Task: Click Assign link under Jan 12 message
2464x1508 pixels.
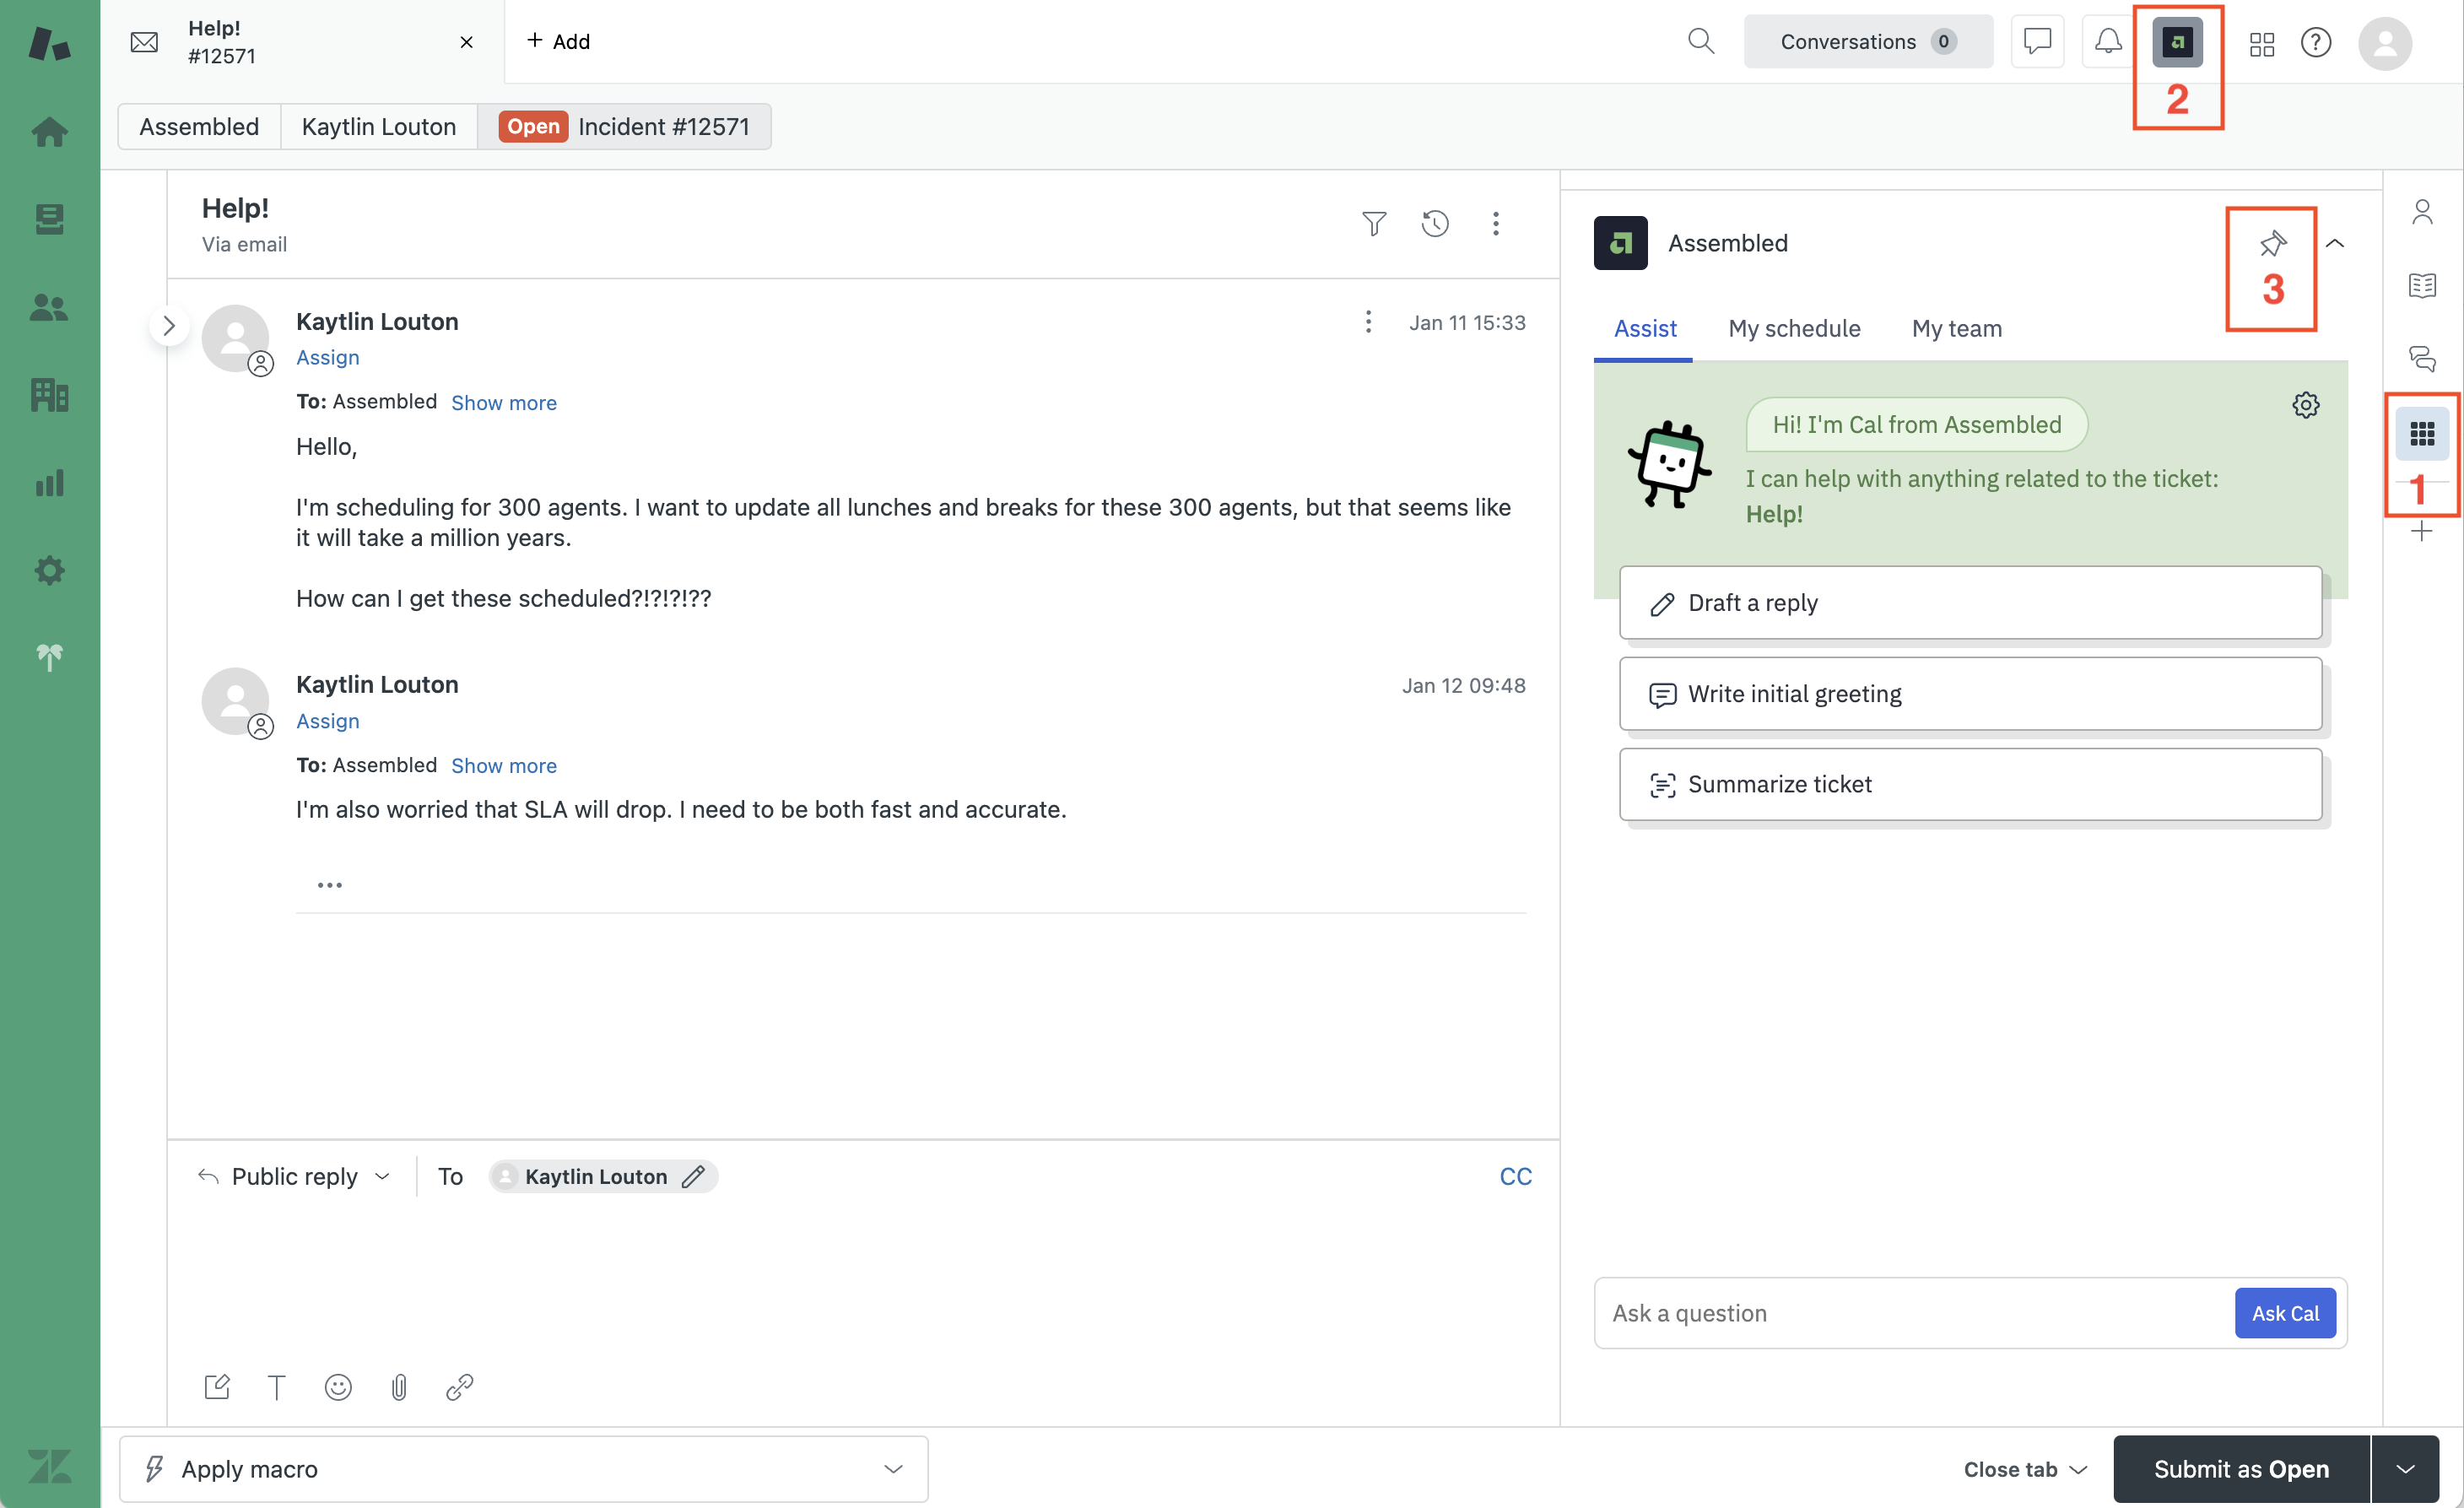Action: click(x=327, y=721)
